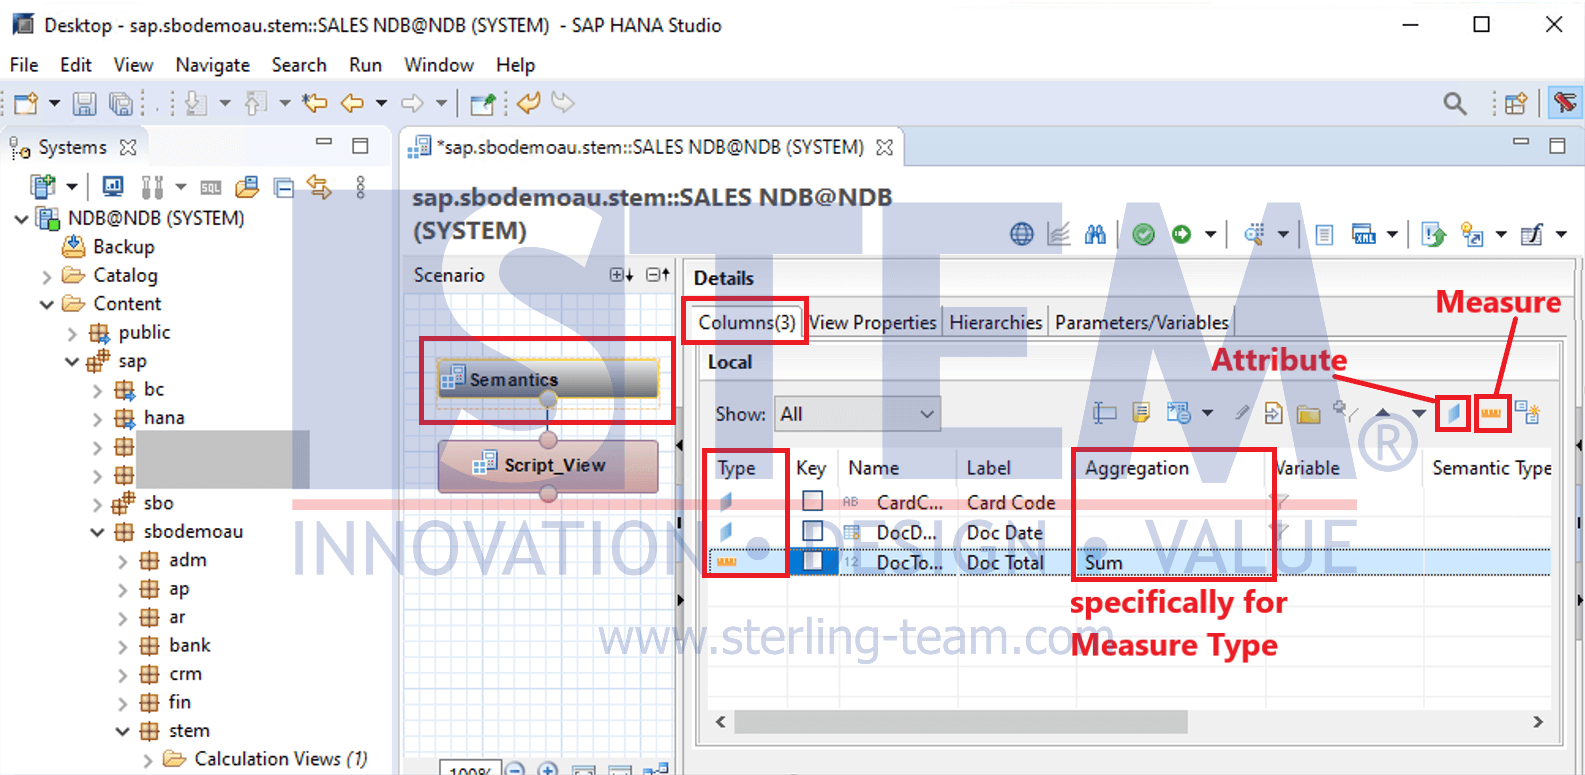The height and width of the screenshot is (775, 1585).
Task: Select the Semantics node in Scenario
Action: point(548,379)
